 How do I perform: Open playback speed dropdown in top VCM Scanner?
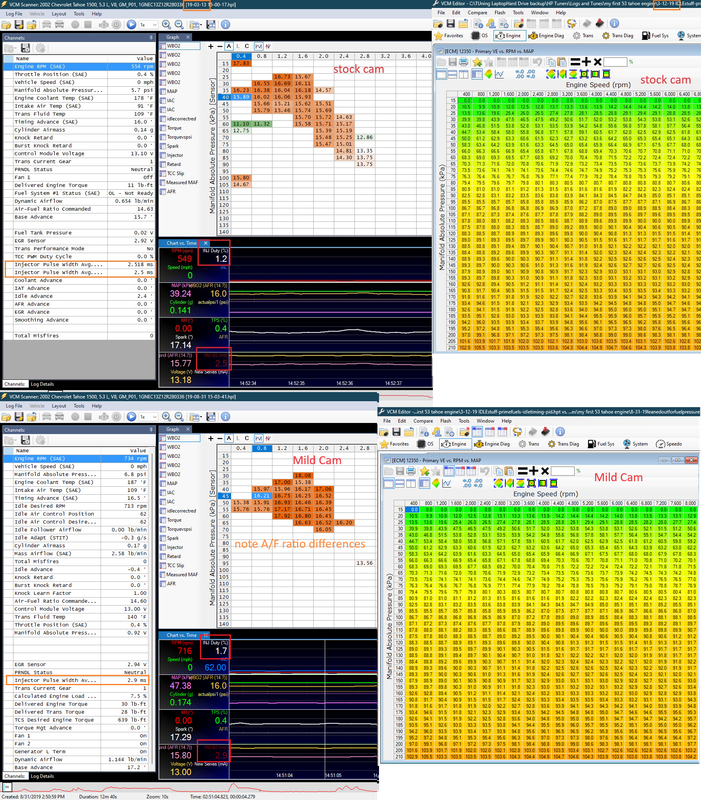149,24
